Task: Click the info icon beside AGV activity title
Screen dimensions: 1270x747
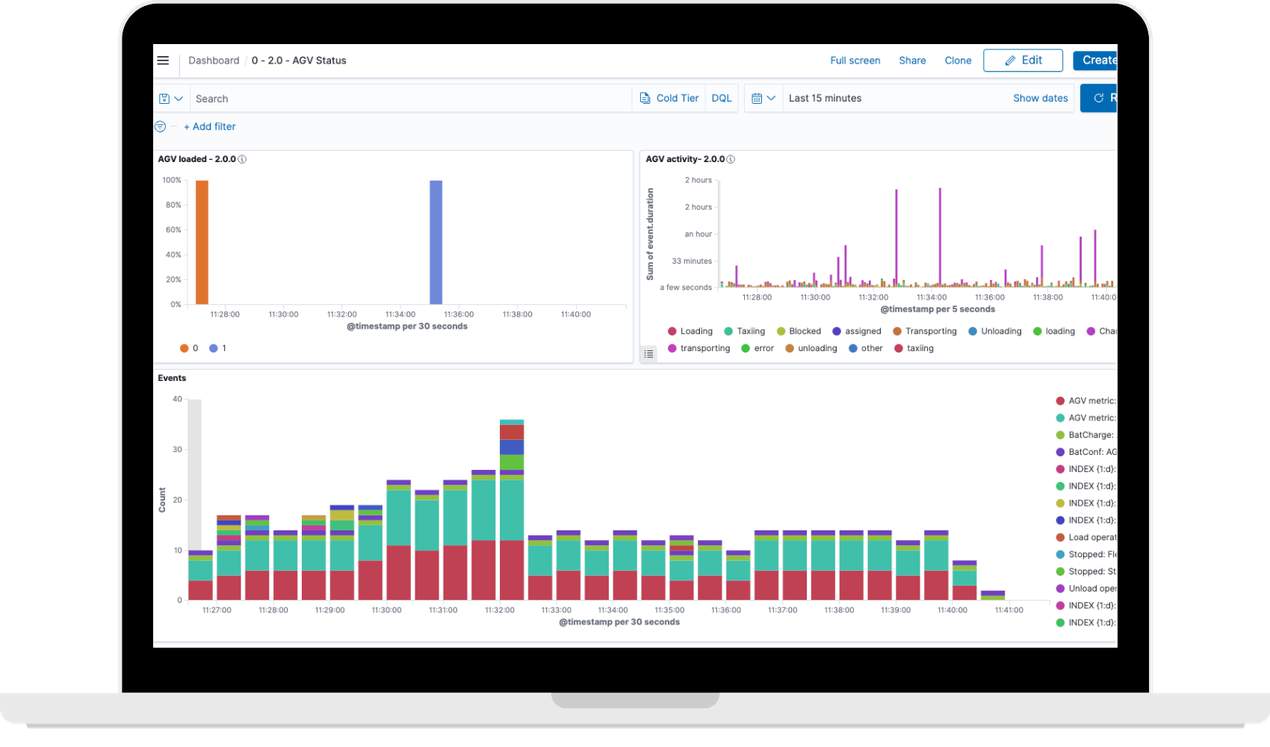Action: click(731, 160)
